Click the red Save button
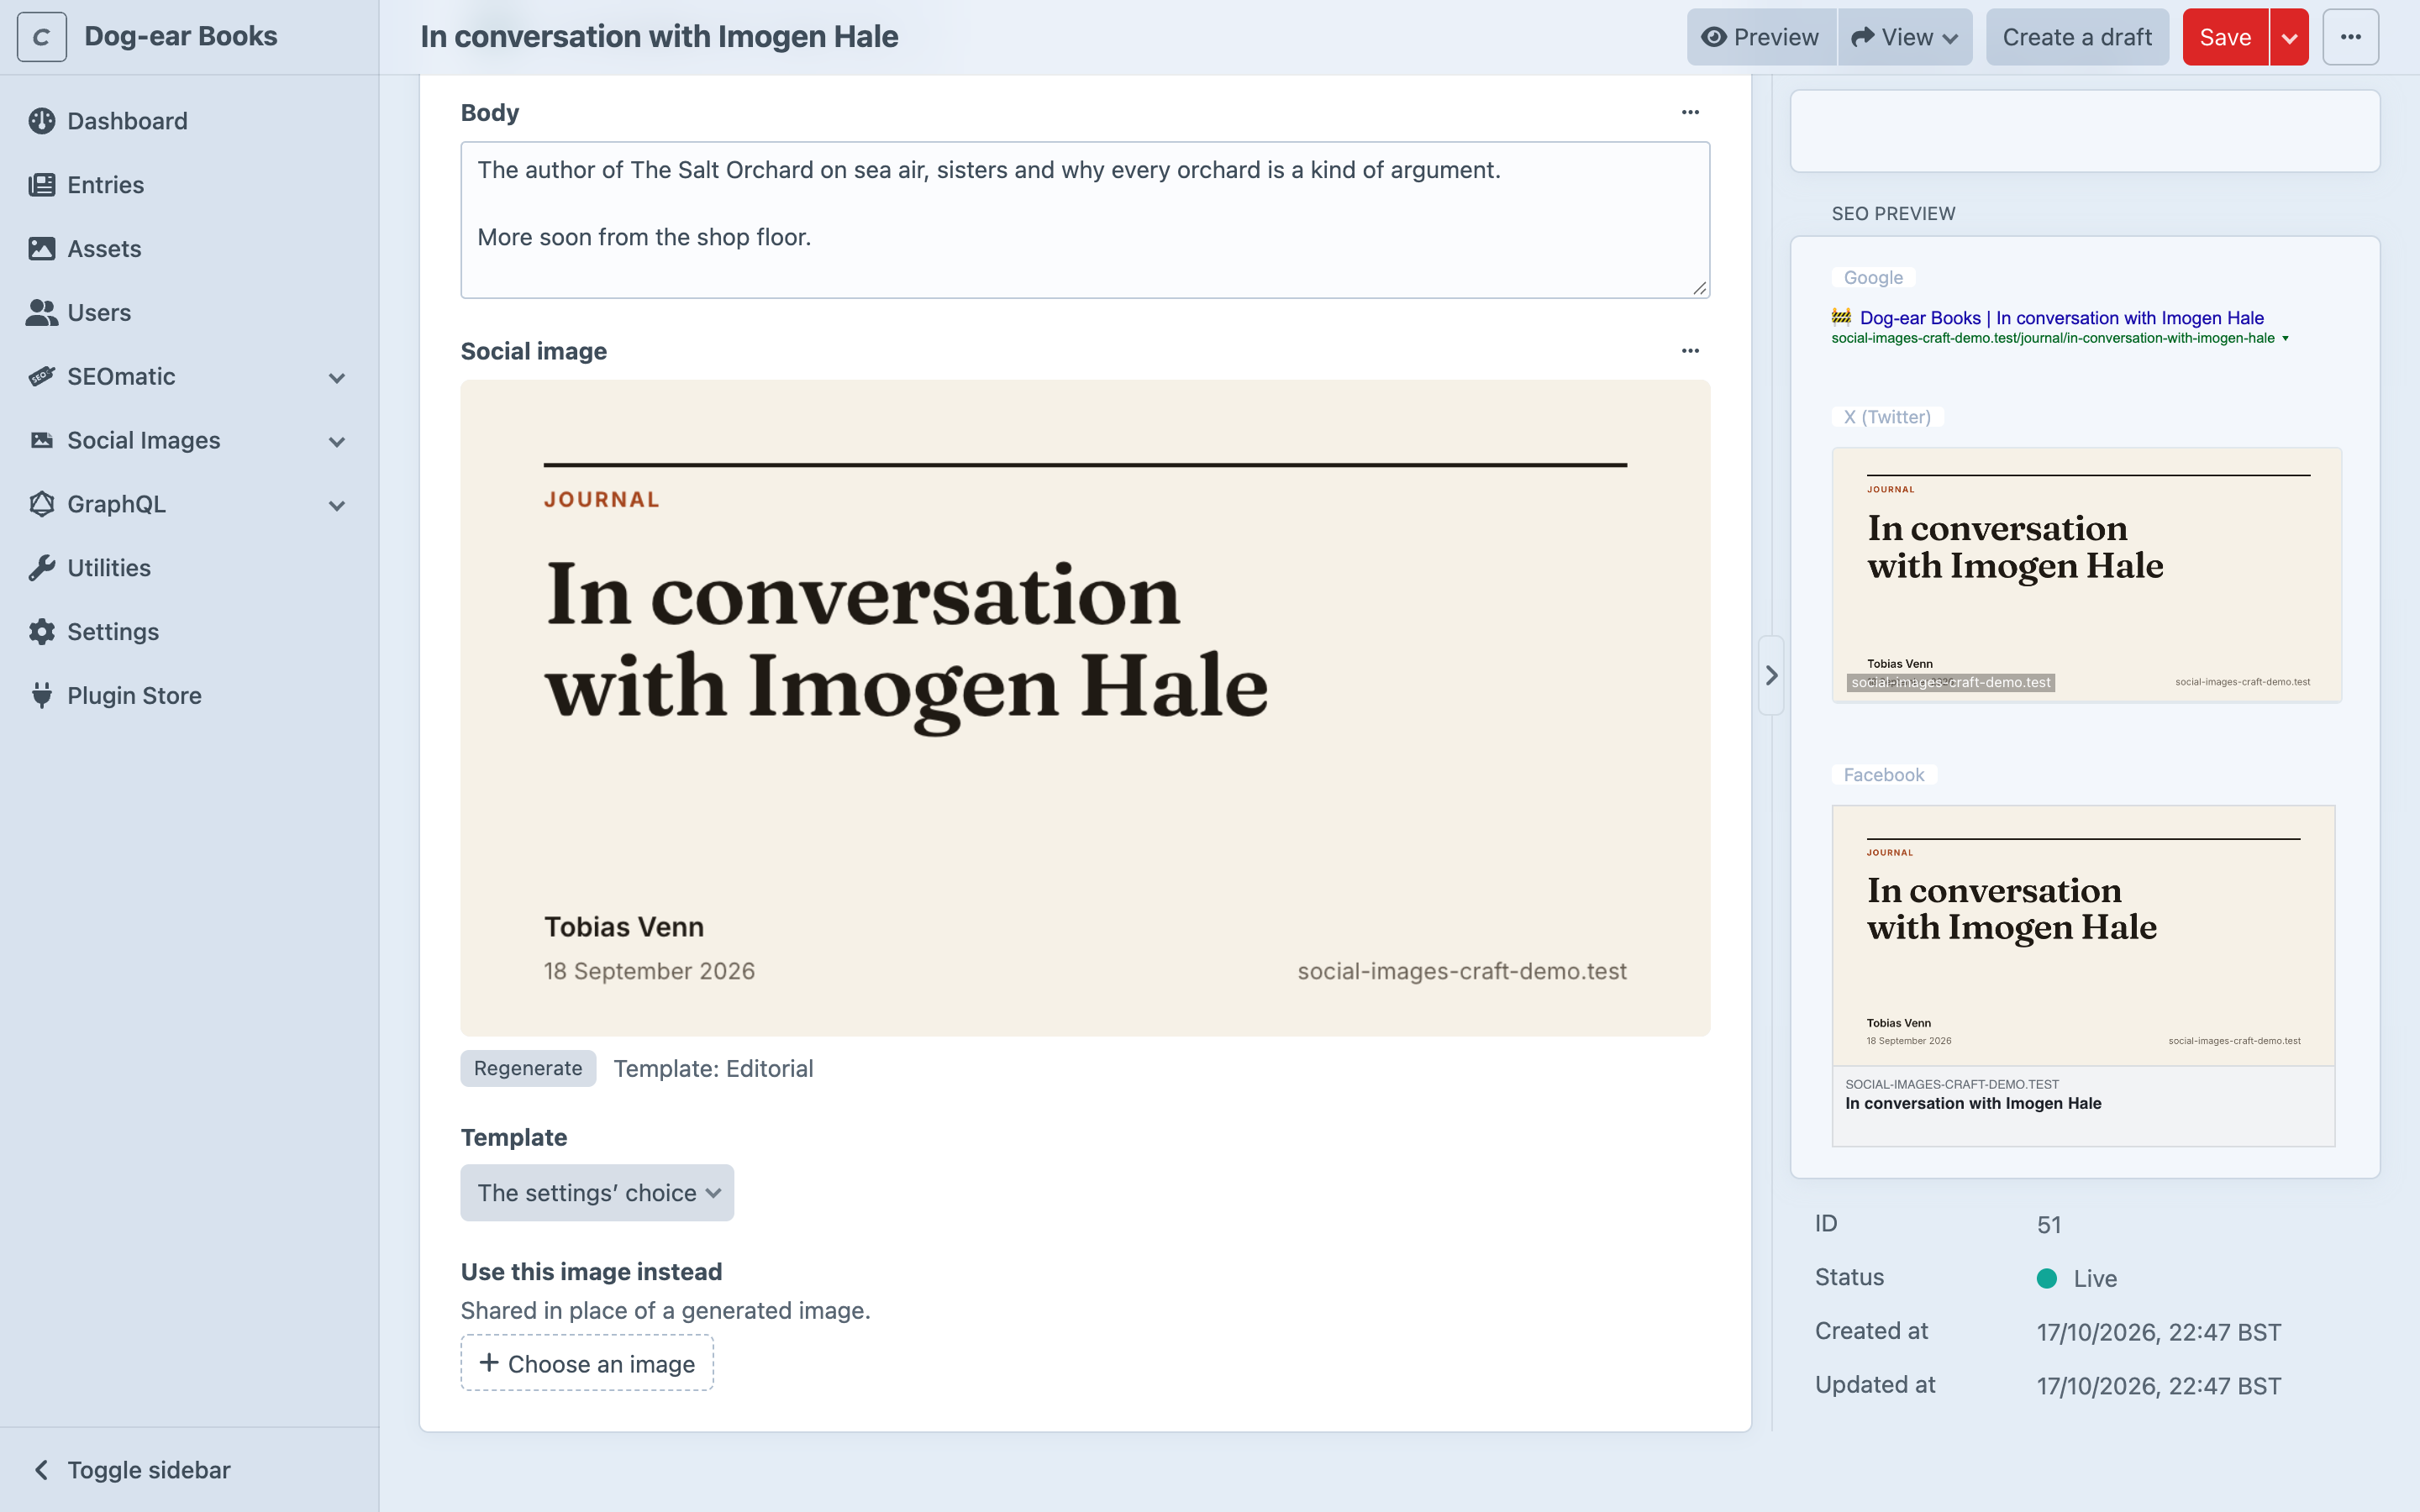Viewport: 2420px width, 1512px height. pyautogui.click(x=2225, y=37)
